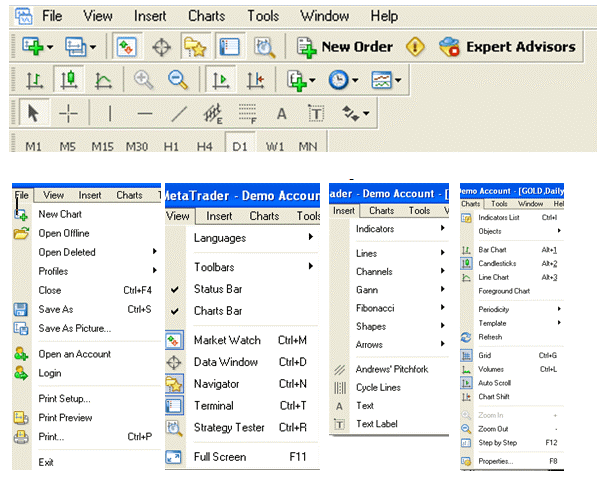Switch to the M15 timeframe

click(x=102, y=147)
